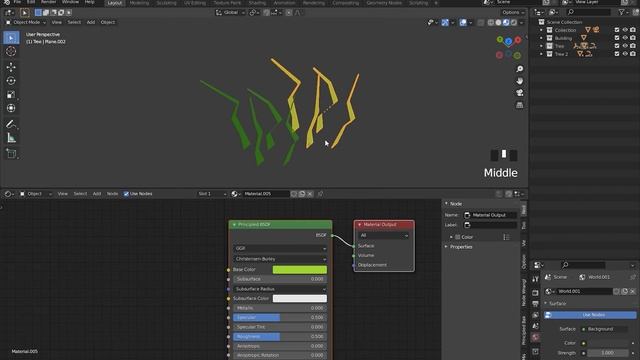Toggle the Building exclude checkbox in outliner
This screenshot has width=640, height=360.
point(617,38)
